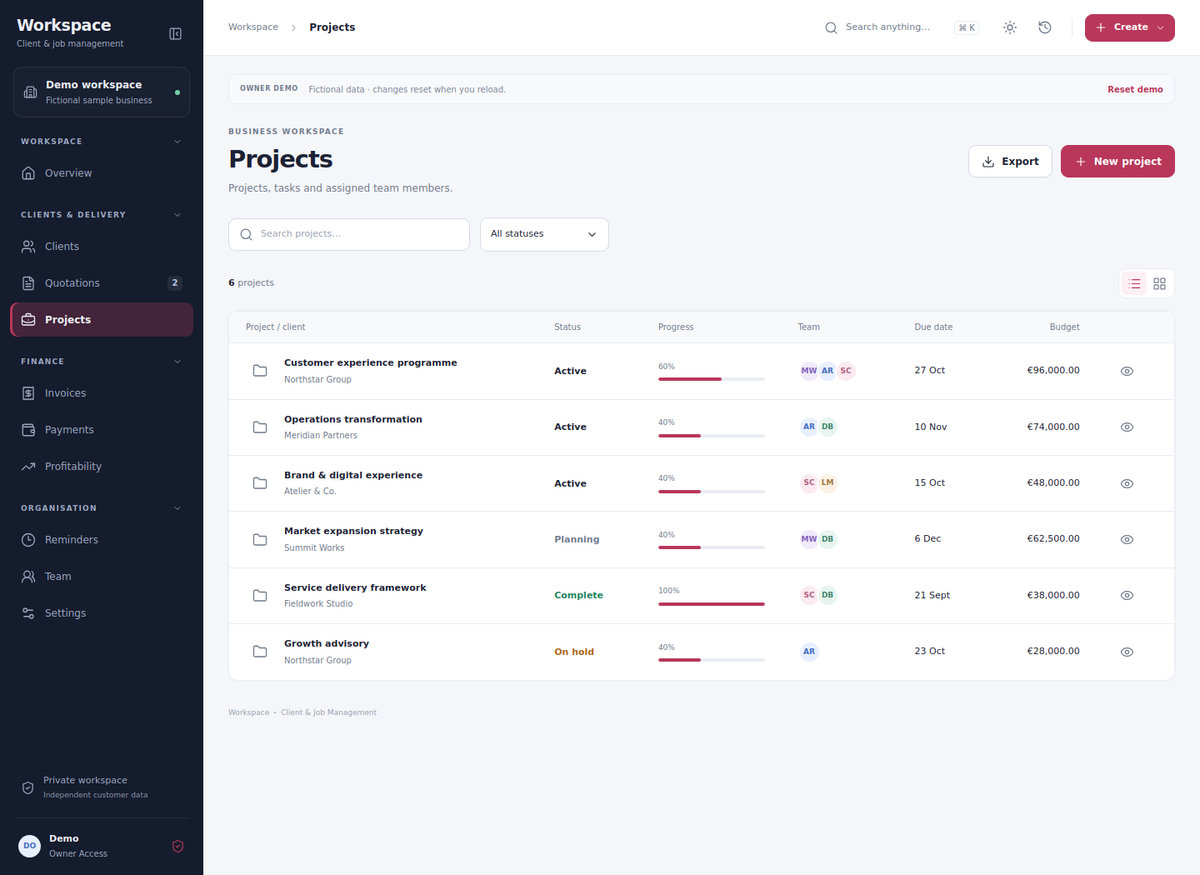1200x875 pixels.
Task: Open the Demo workspace building icon
Action: click(x=30, y=92)
